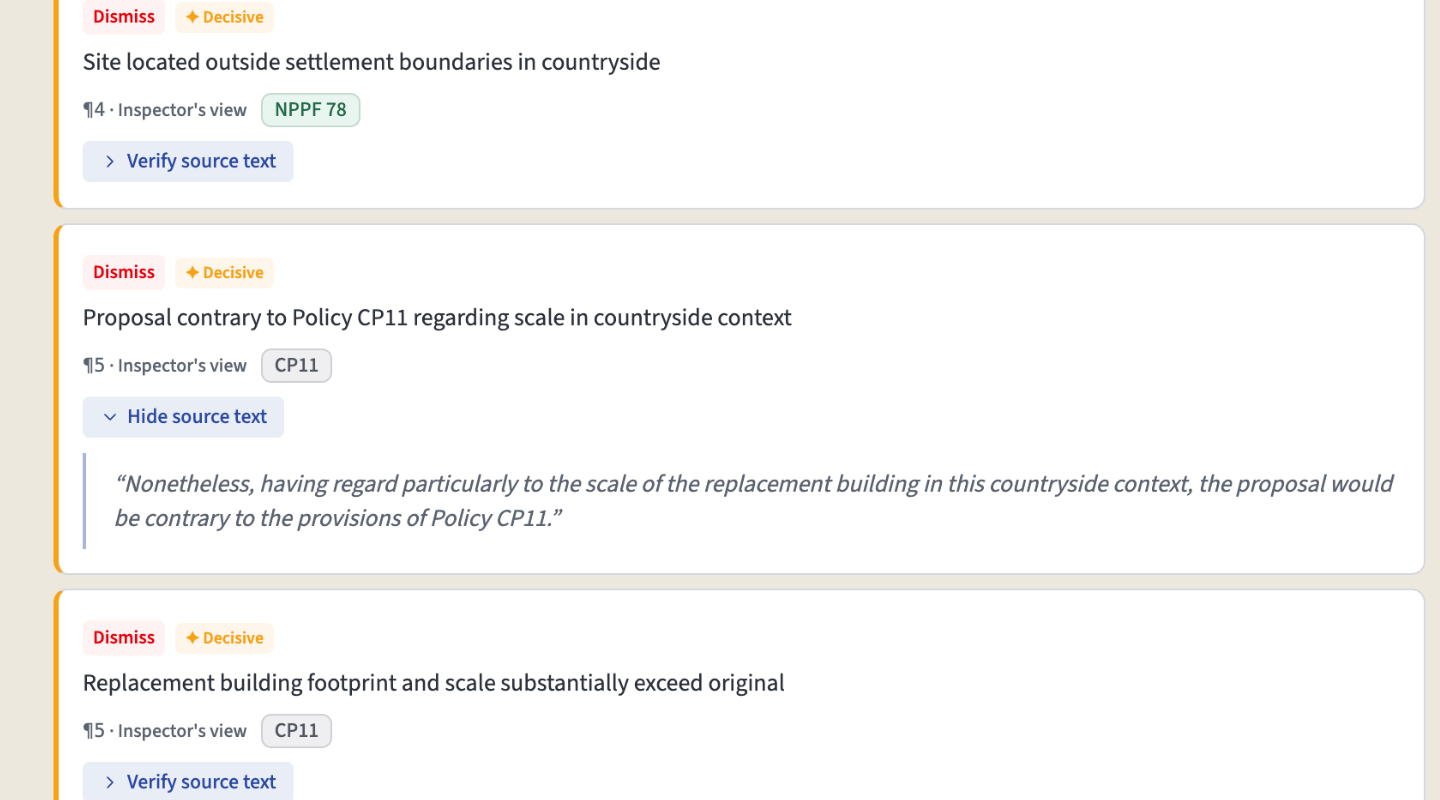Click title 'Proposal contrary to Policy CP11'
This screenshot has width=1440, height=800.
point(437,318)
